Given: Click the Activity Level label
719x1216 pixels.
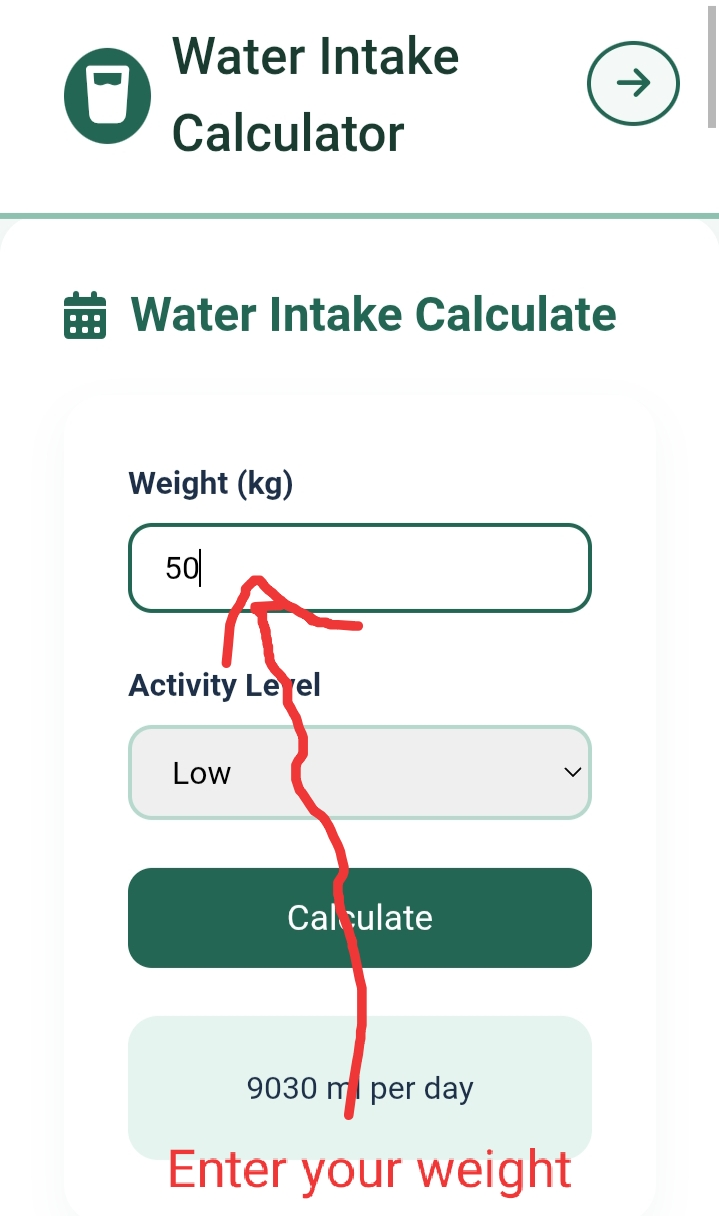Looking at the screenshot, I should (x=224, y=684).
